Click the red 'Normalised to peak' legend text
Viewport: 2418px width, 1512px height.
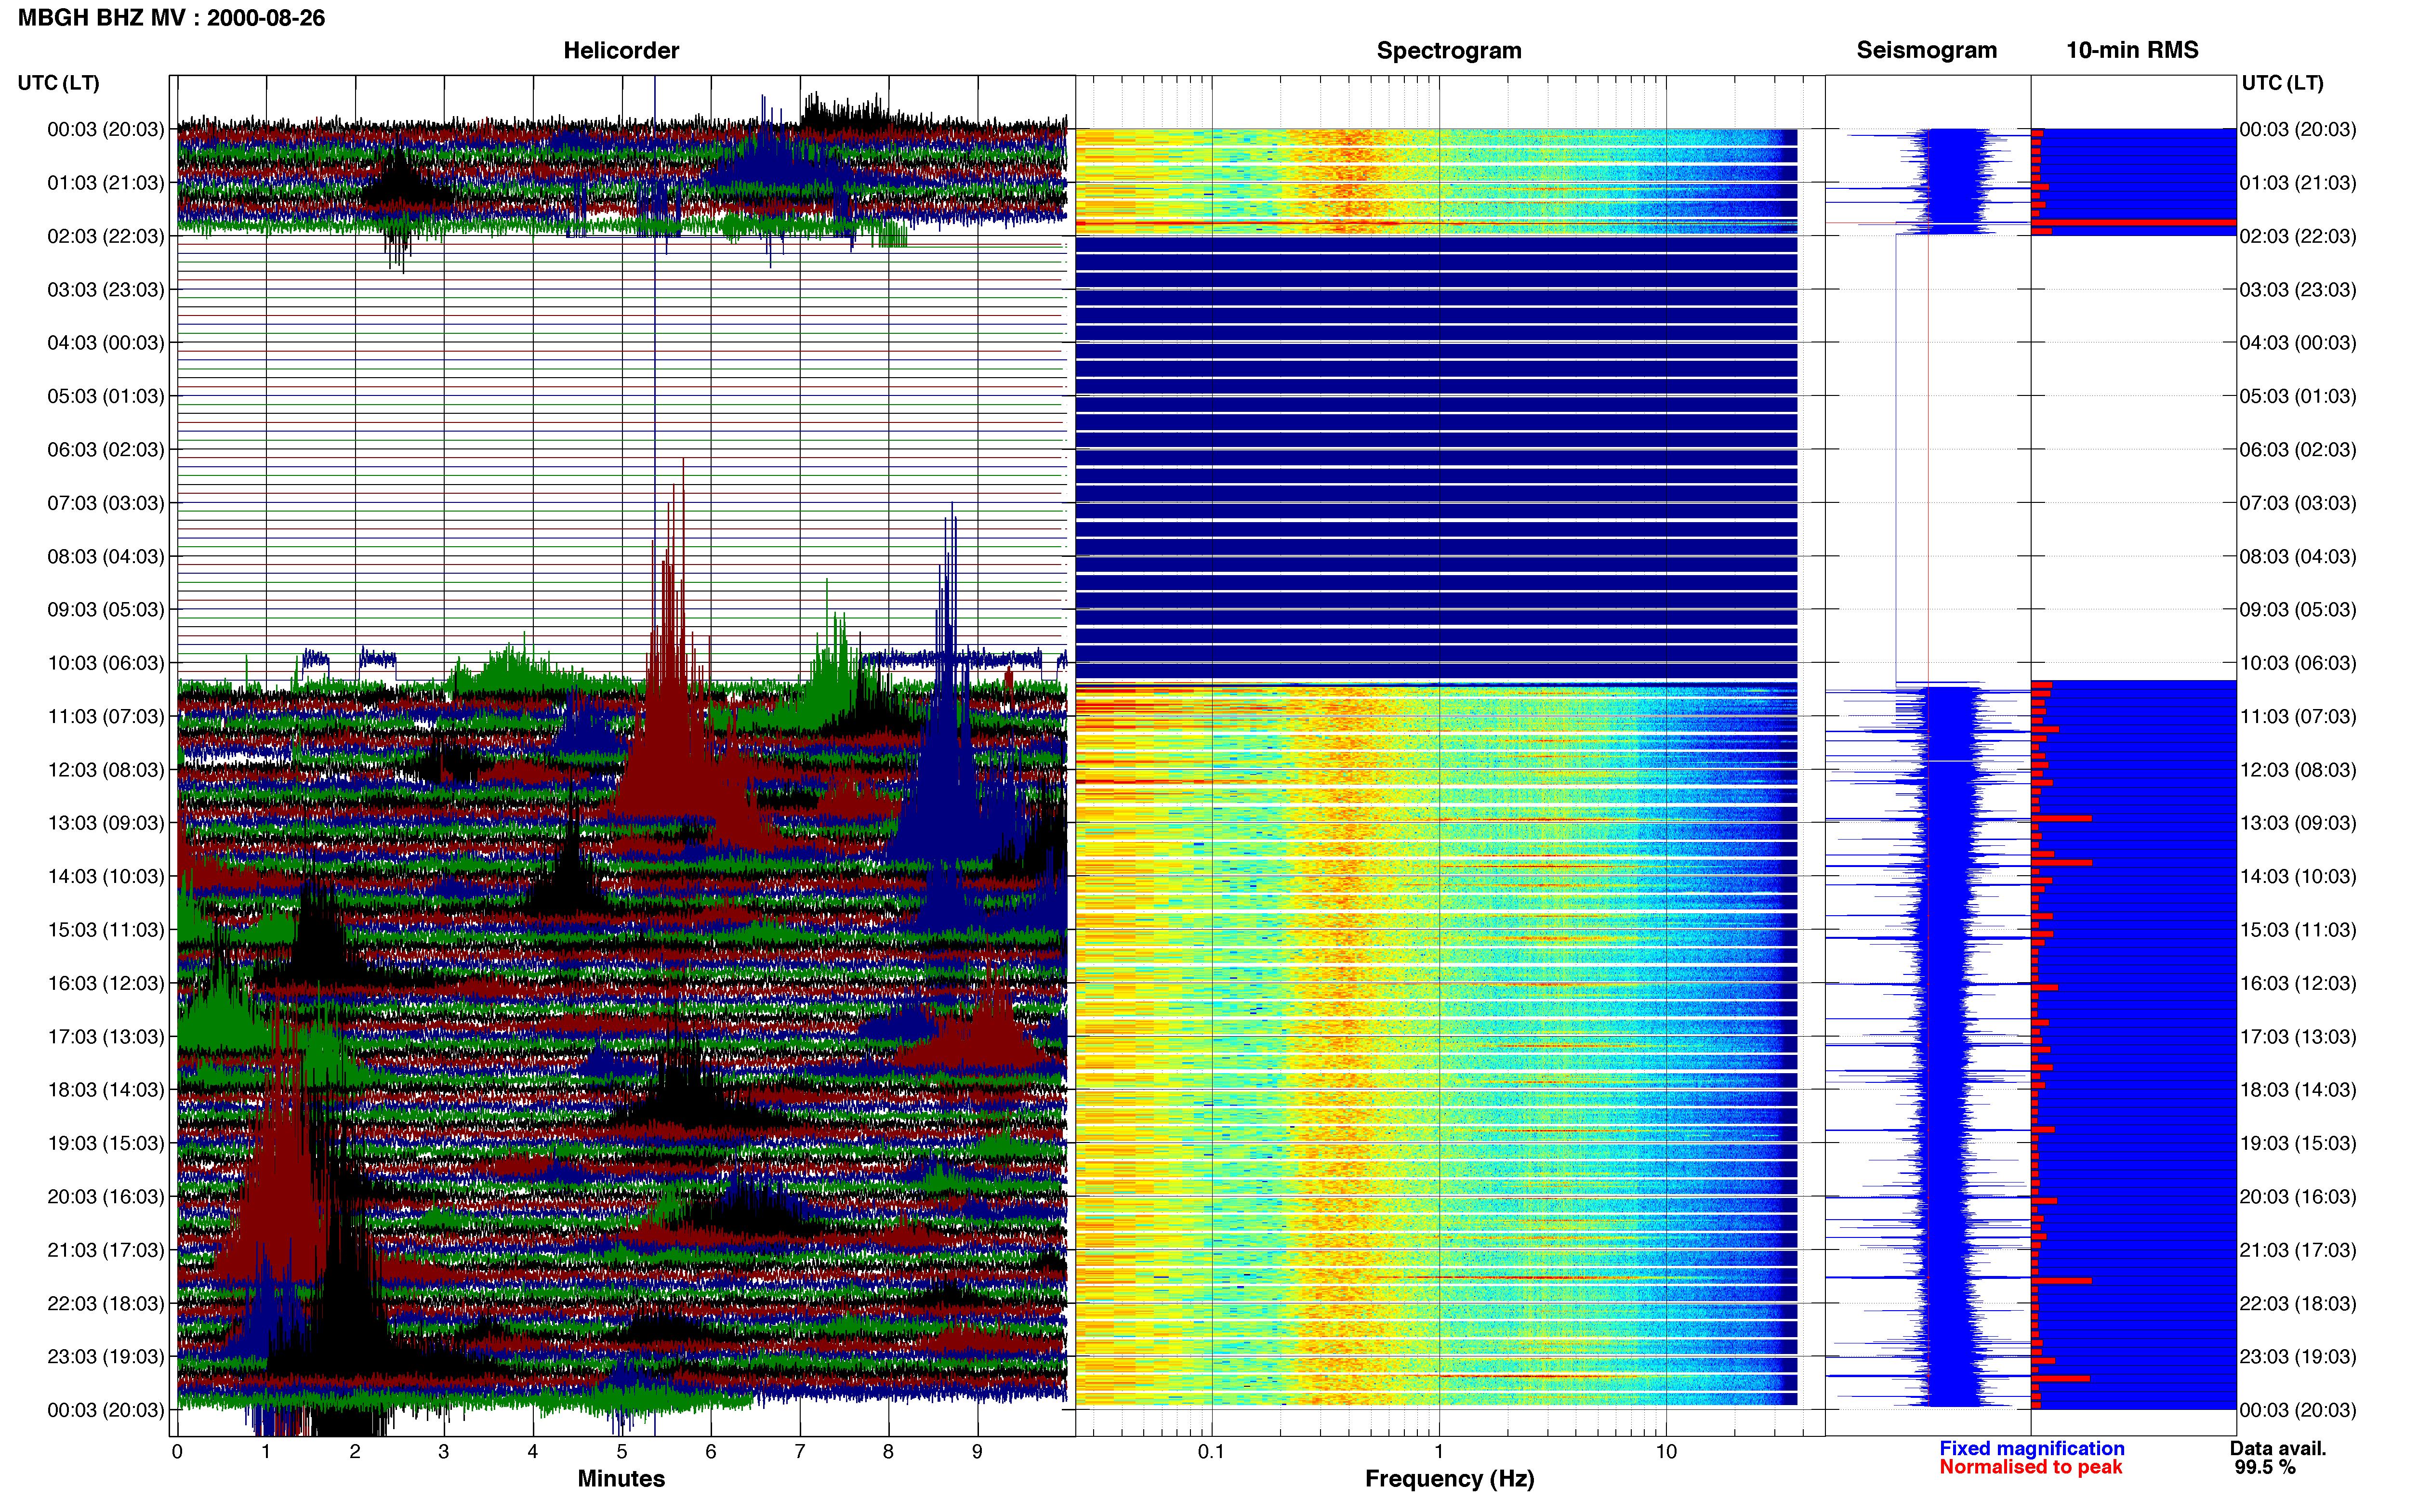[2030, 1467]
